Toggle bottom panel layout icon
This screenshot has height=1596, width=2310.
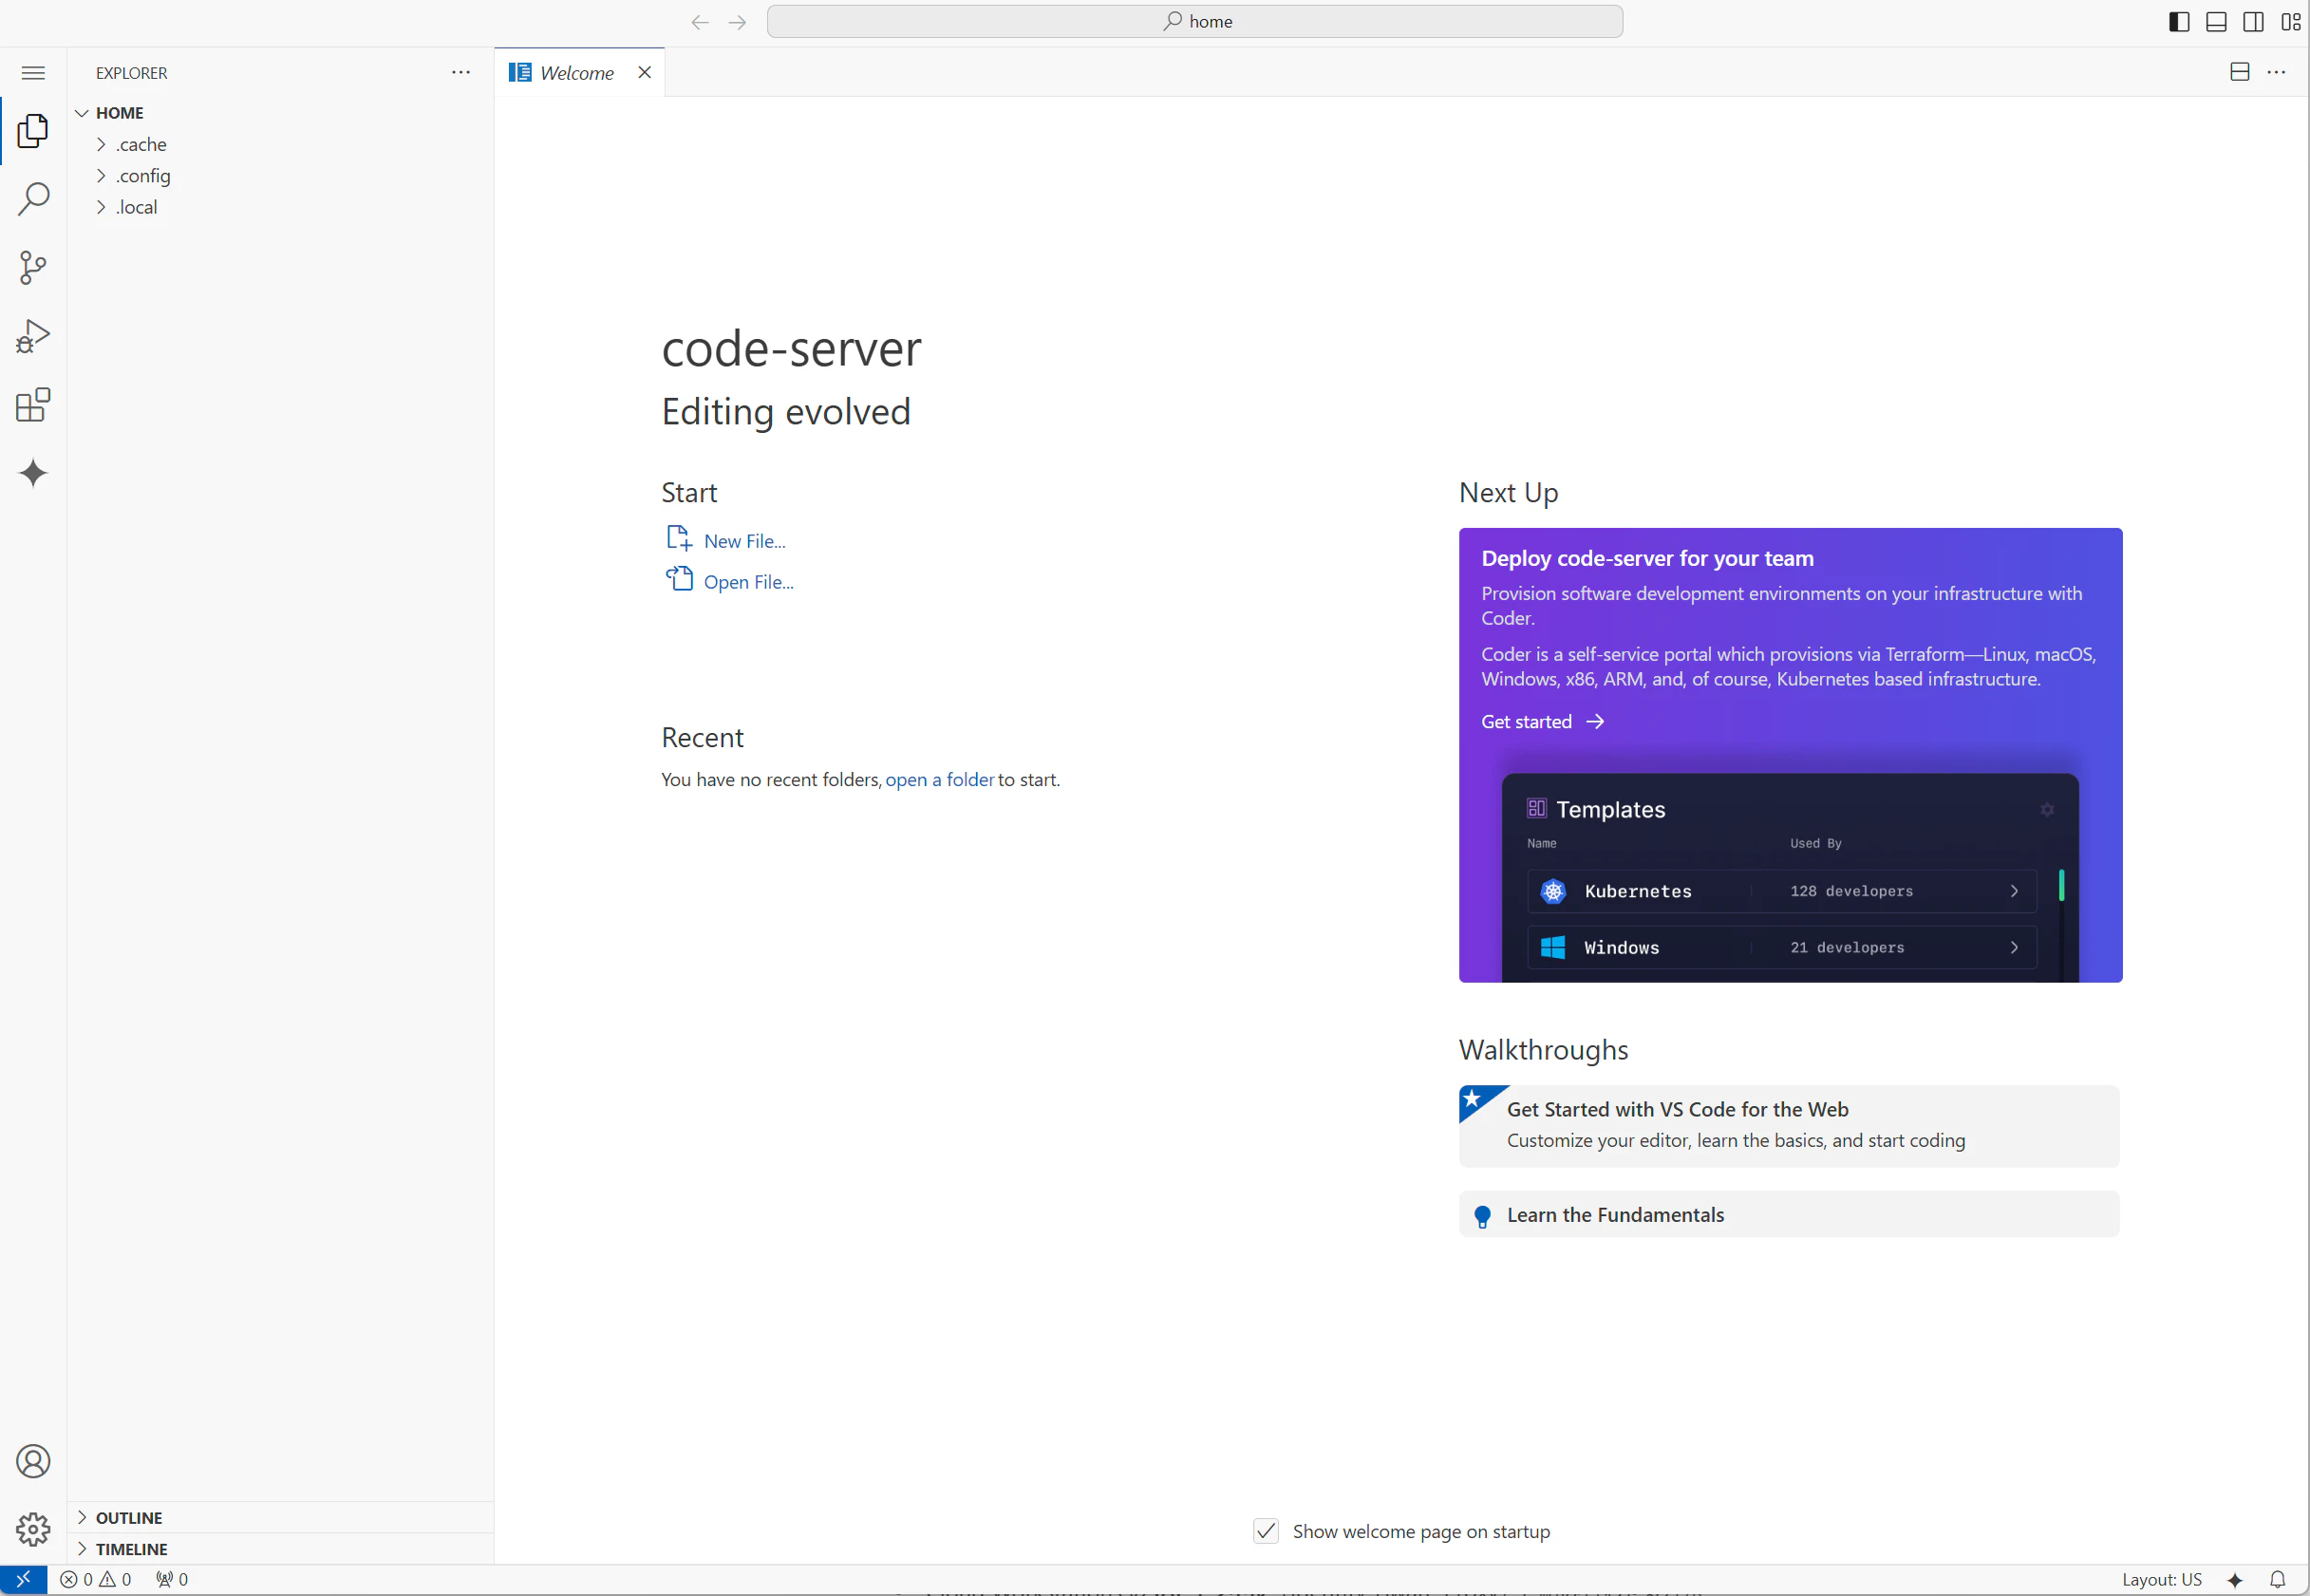pyautogui.click(x=2216, y=22)
